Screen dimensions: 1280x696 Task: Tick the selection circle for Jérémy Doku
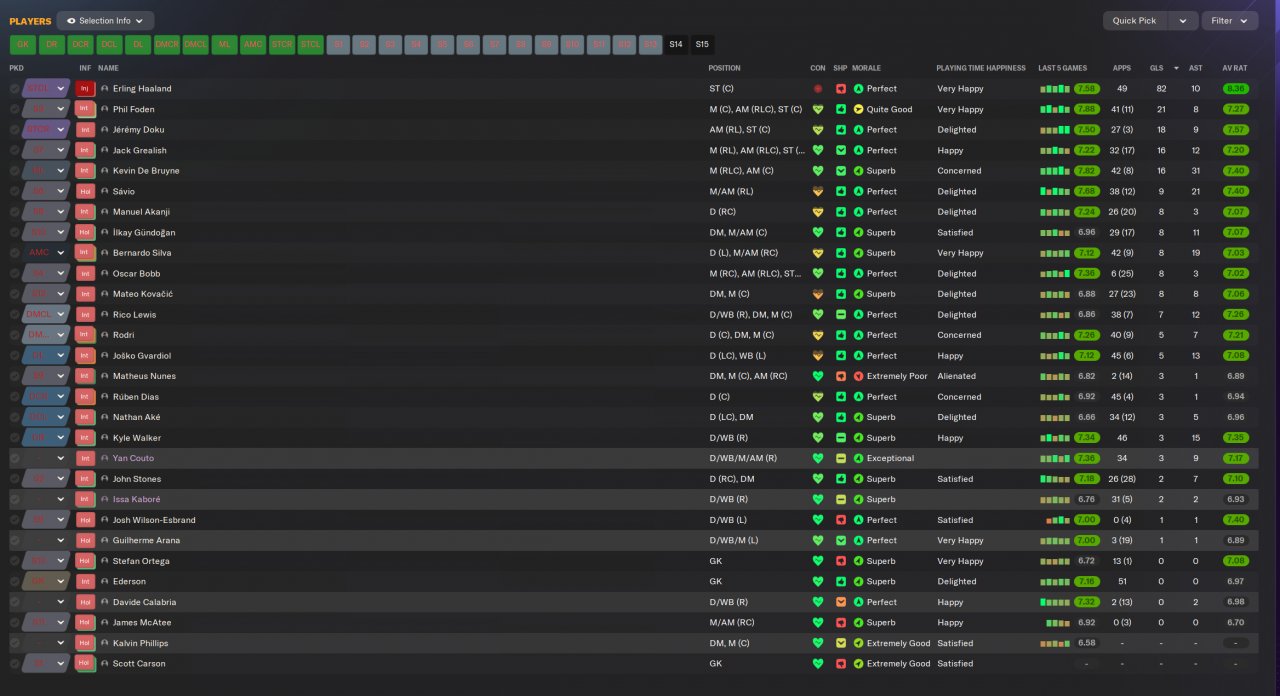point(14,130)
